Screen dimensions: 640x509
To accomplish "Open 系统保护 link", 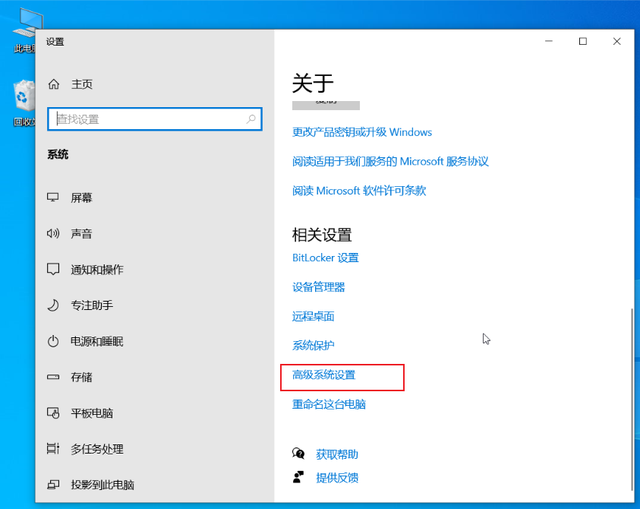I will [x=313, y=346].
